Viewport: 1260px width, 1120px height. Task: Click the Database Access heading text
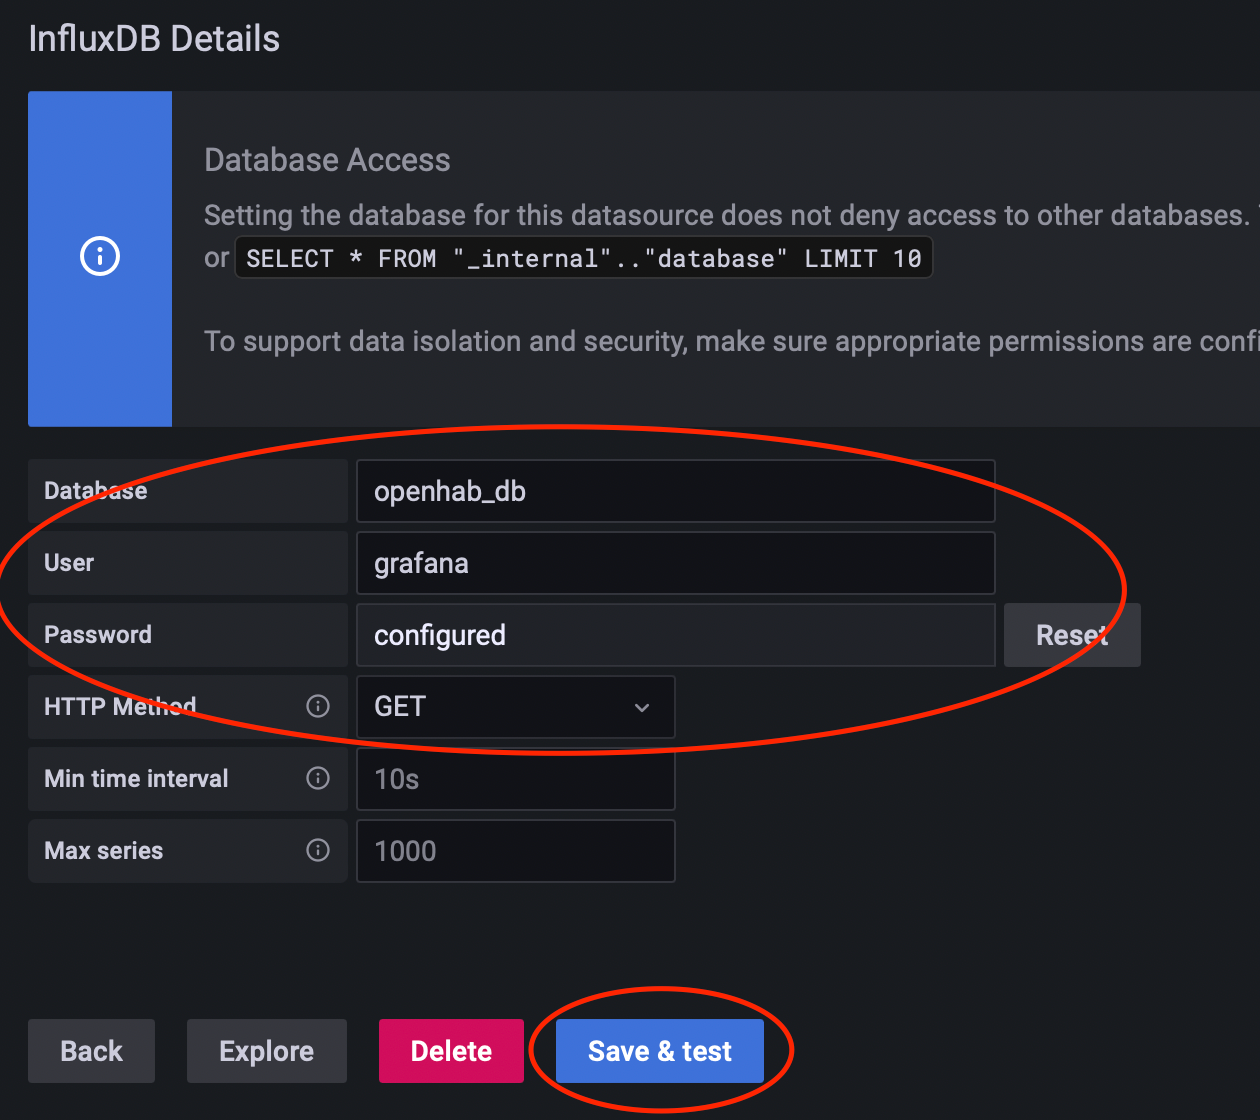pyautogui.click(x=327, y=160)
